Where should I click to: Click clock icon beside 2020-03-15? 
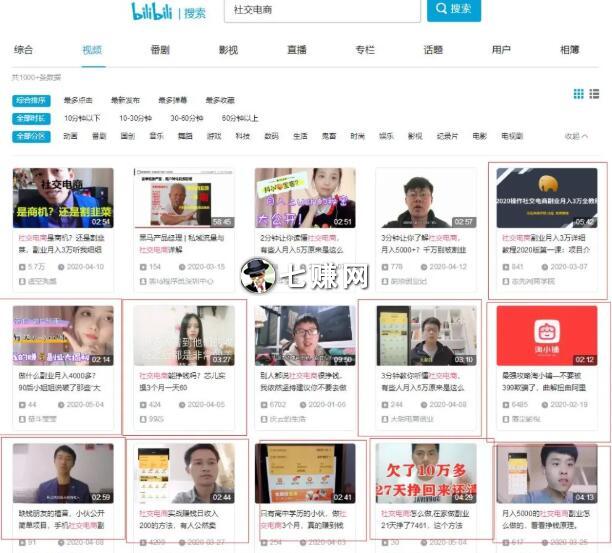pos(182,267)
